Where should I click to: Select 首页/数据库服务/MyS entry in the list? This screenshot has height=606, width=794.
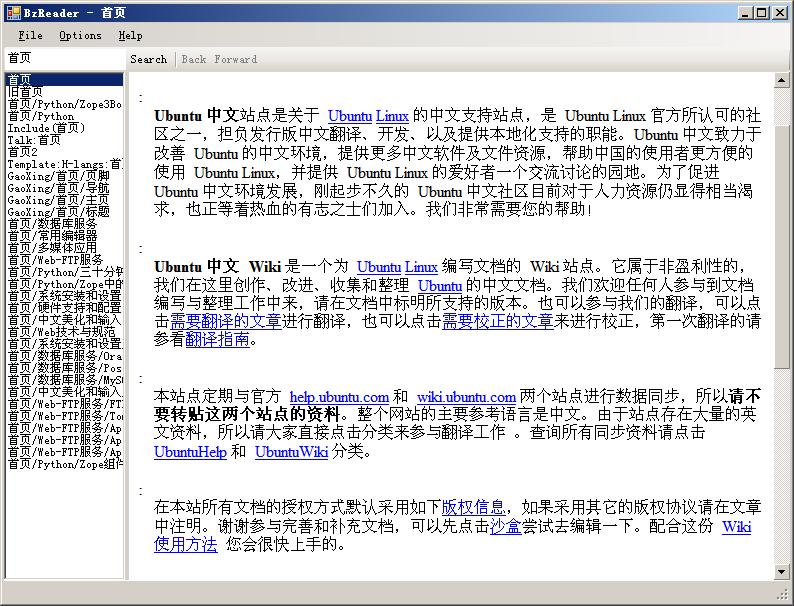[x=64, y=380]
